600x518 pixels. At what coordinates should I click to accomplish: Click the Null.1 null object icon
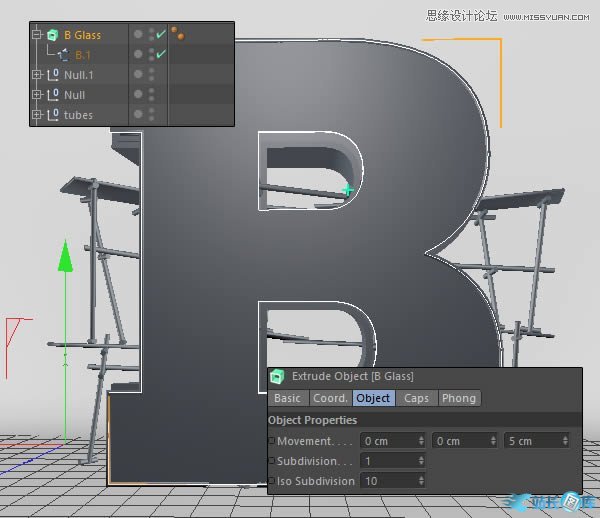coord(53,75)
